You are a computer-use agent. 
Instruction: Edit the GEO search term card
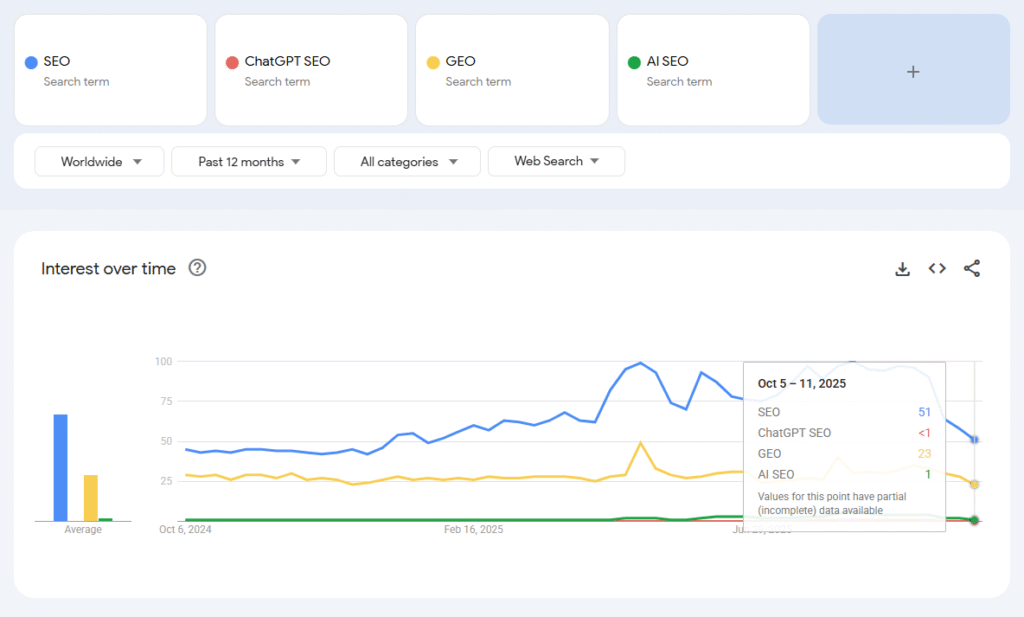click(512, 70)
